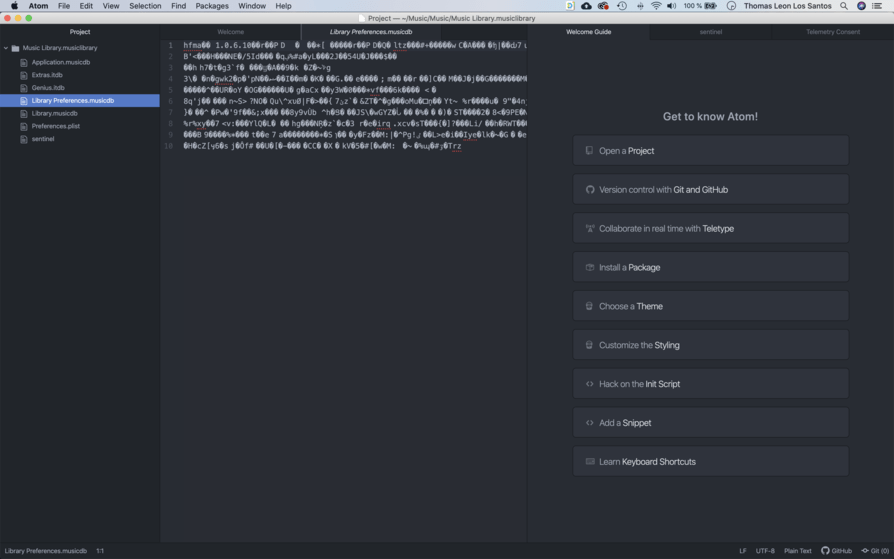Open the File menu
This screenshot has height=559, width=894.
(64, 6)
